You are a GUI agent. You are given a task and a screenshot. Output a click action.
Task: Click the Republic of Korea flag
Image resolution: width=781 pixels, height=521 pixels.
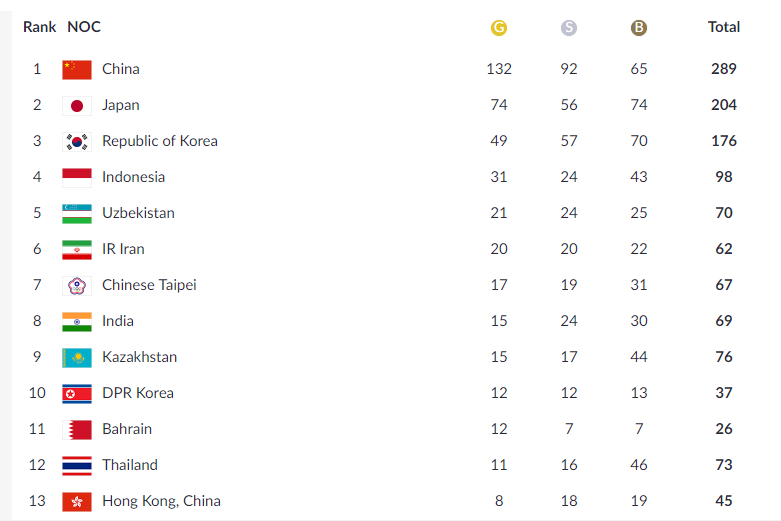tap(77, 141)
